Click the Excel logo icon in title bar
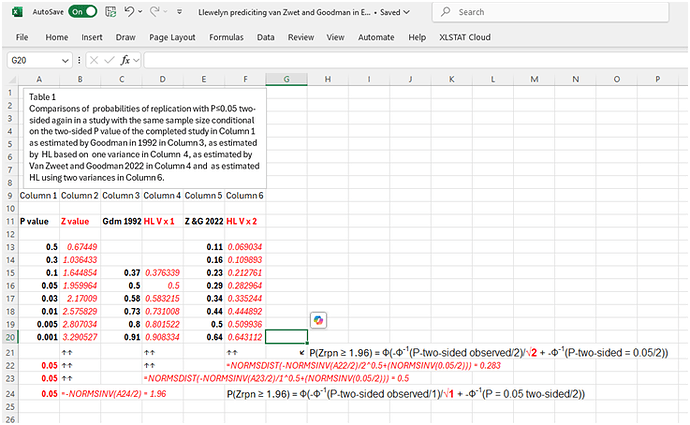690x425 pixels. coord(15,12)
